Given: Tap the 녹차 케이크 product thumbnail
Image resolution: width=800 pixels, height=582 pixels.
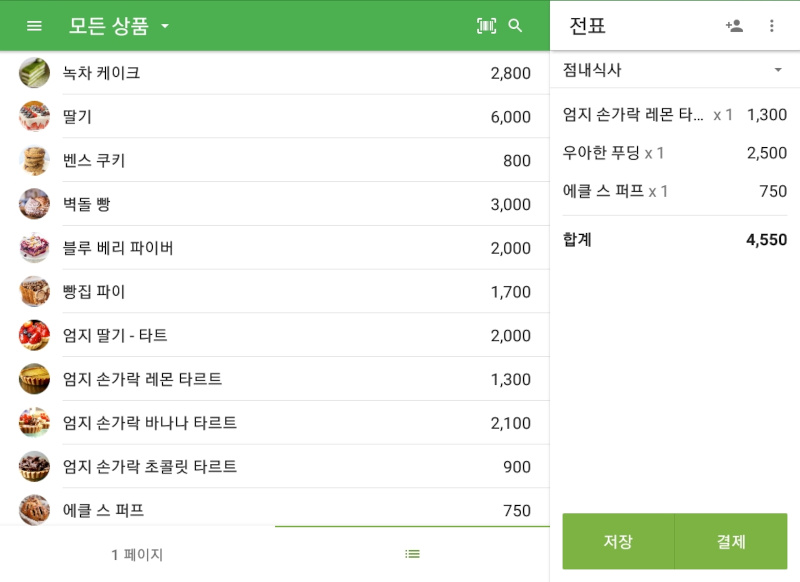Looking at the screenshot, I should (x=34, y=72).
